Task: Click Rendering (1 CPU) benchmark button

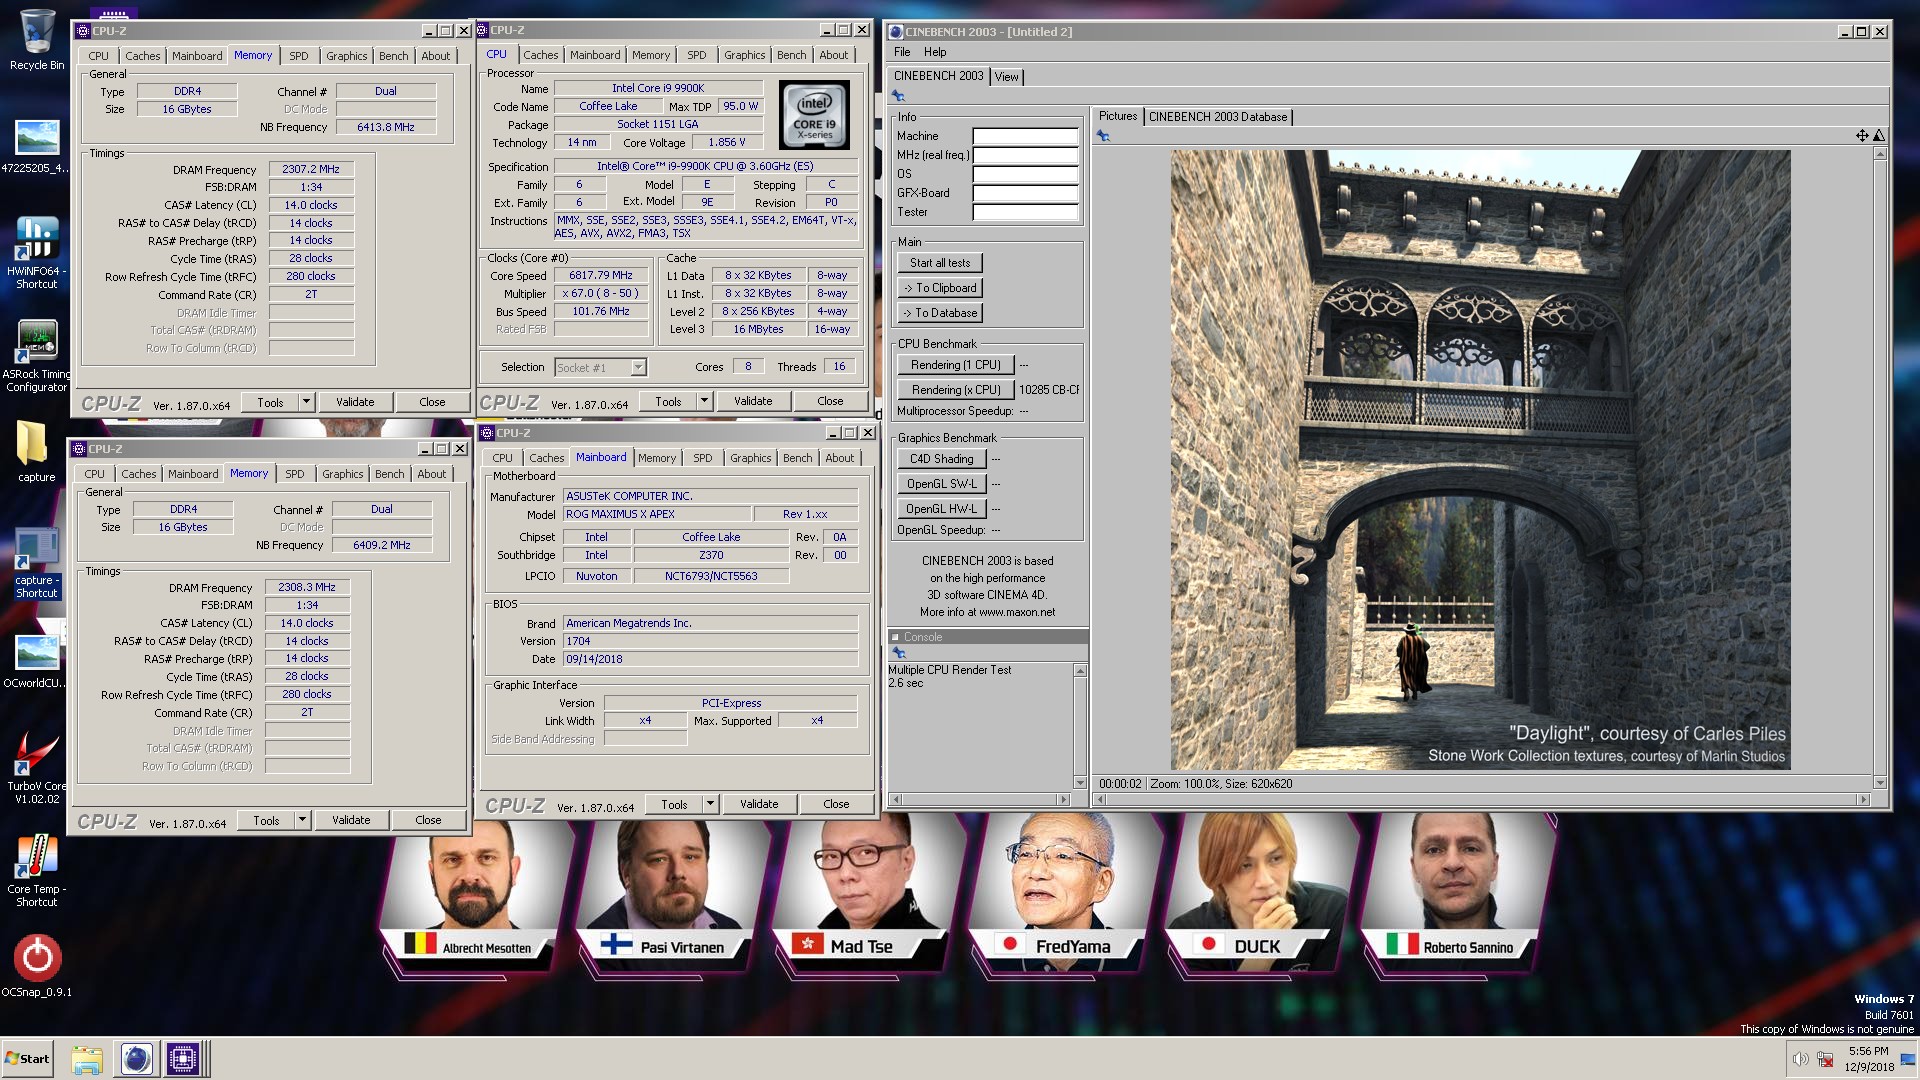Action: pyautogui.click(x=955, y=365)
